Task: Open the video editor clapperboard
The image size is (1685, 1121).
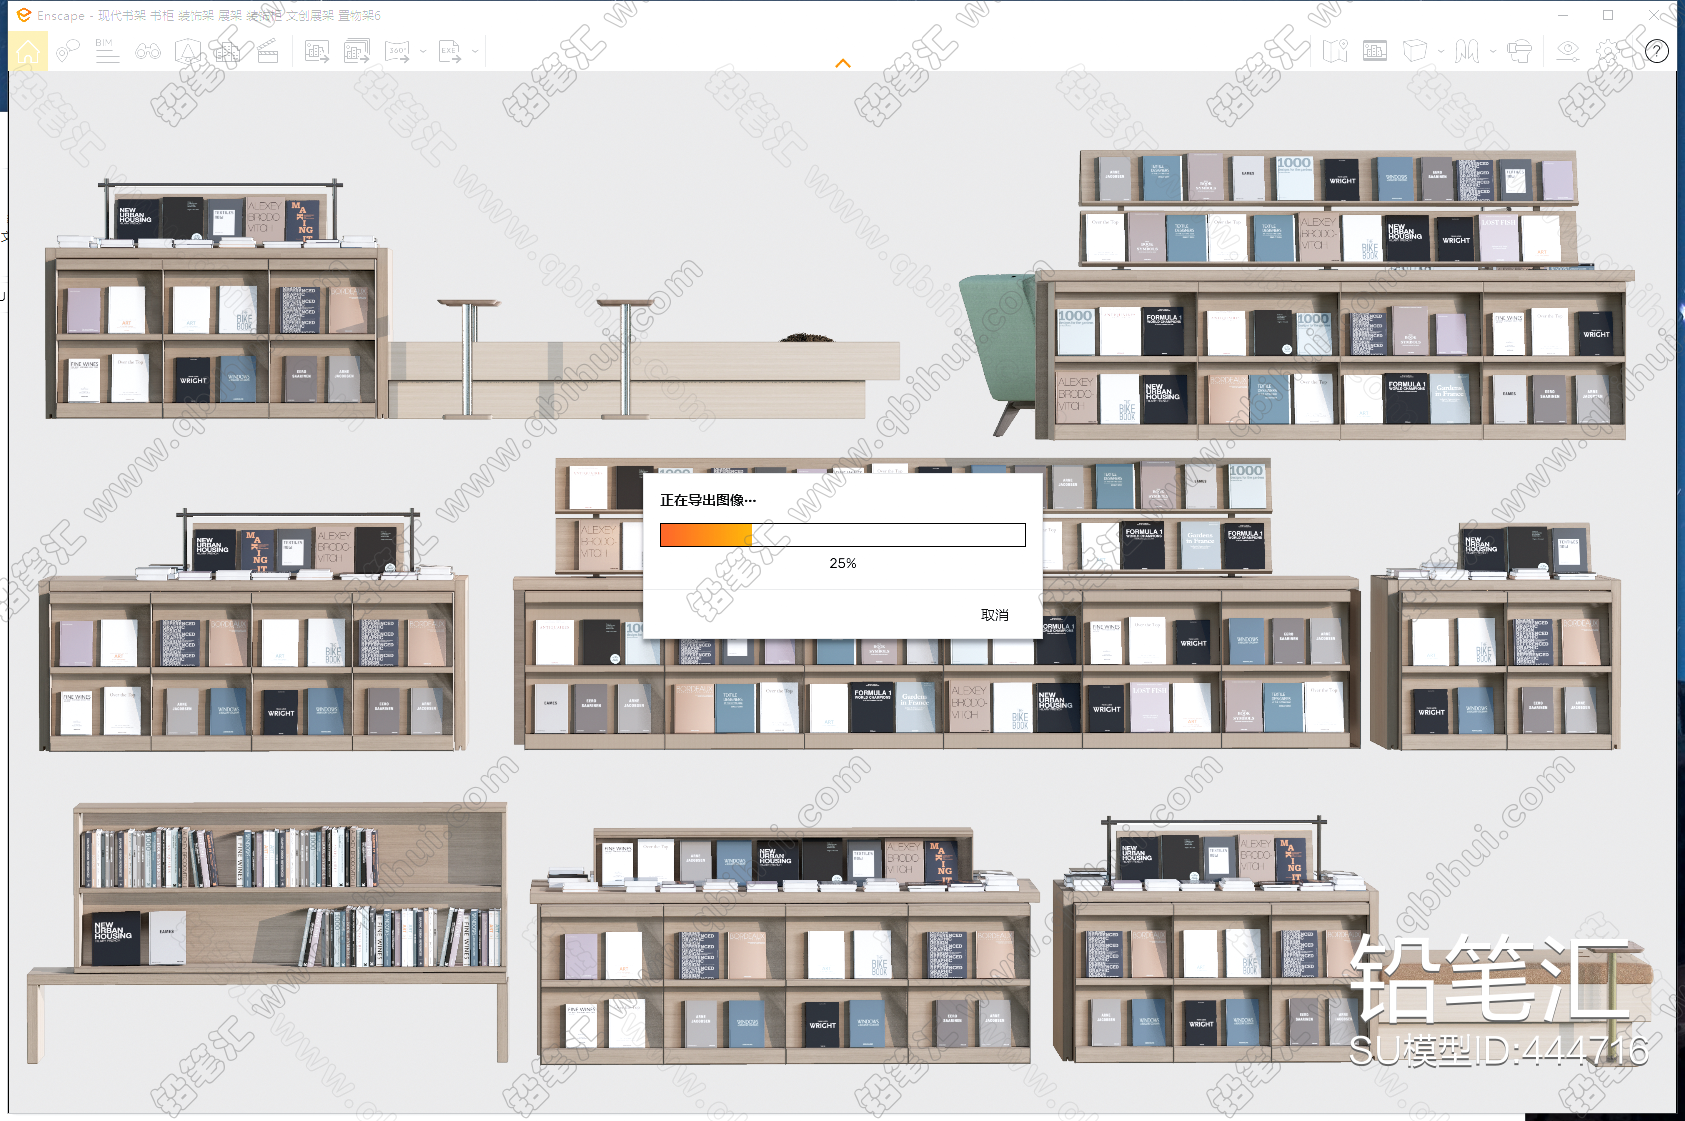Action: point(267,51)
